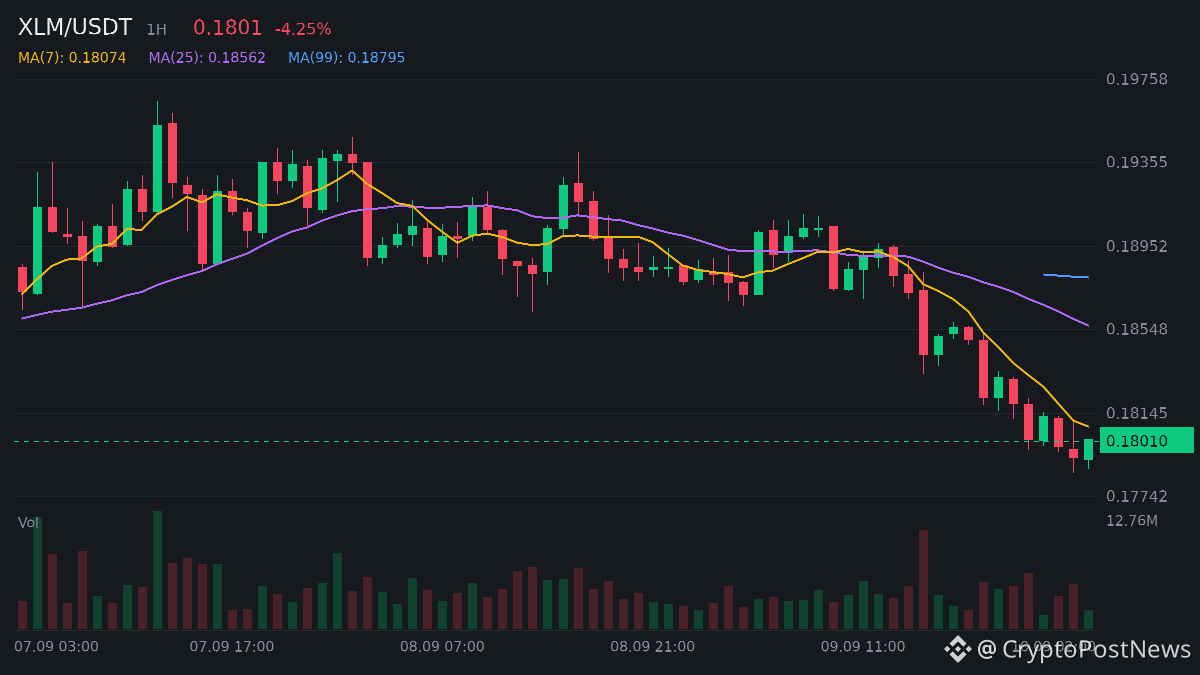Click the 09.09 11:00 time axis label
Viewport: 1200px width, 675px height.
click(863, 646)
